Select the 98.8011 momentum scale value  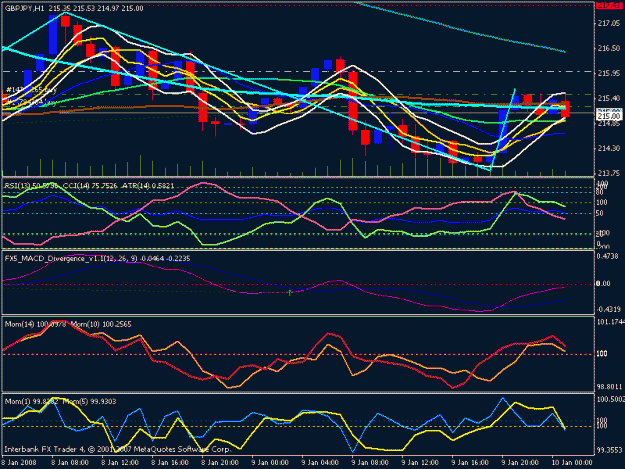click(x=609, y=387)
